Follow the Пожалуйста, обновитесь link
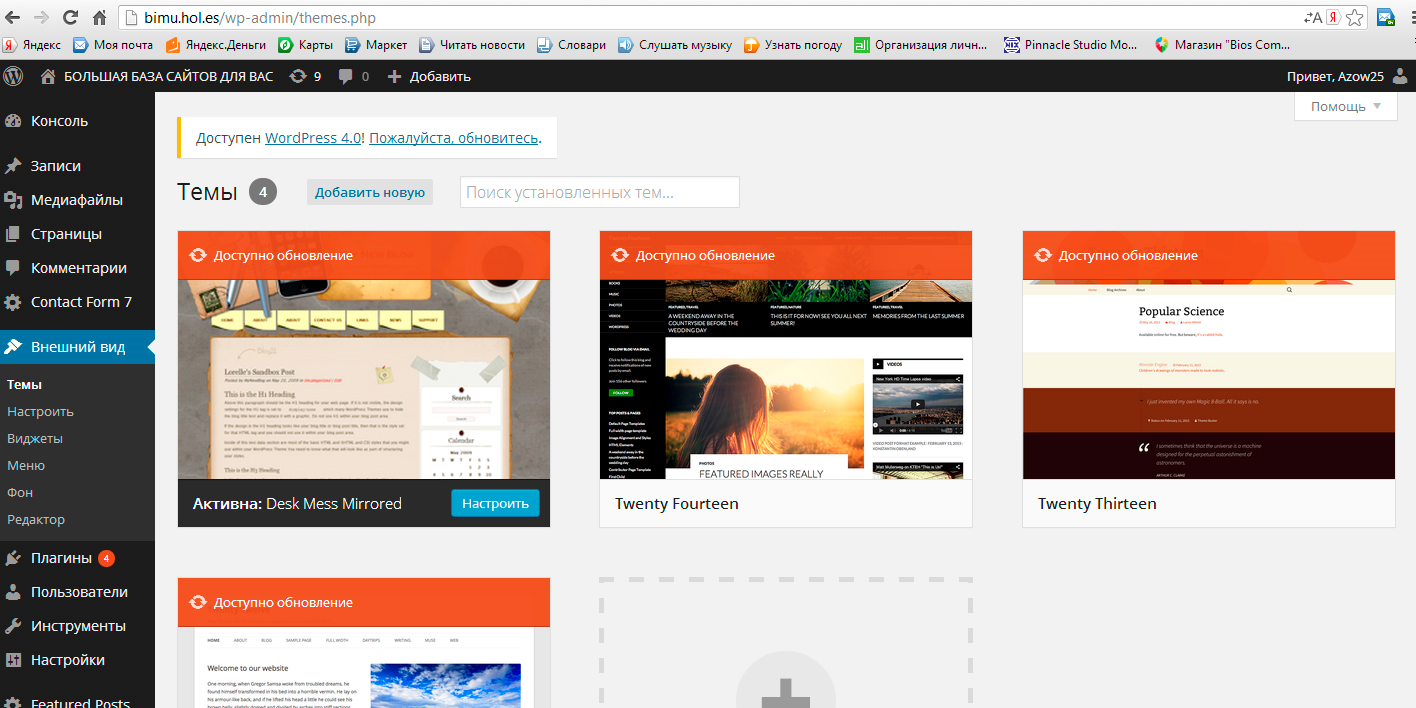Viewport: 1416px width, 708px height. click(454, 138)
